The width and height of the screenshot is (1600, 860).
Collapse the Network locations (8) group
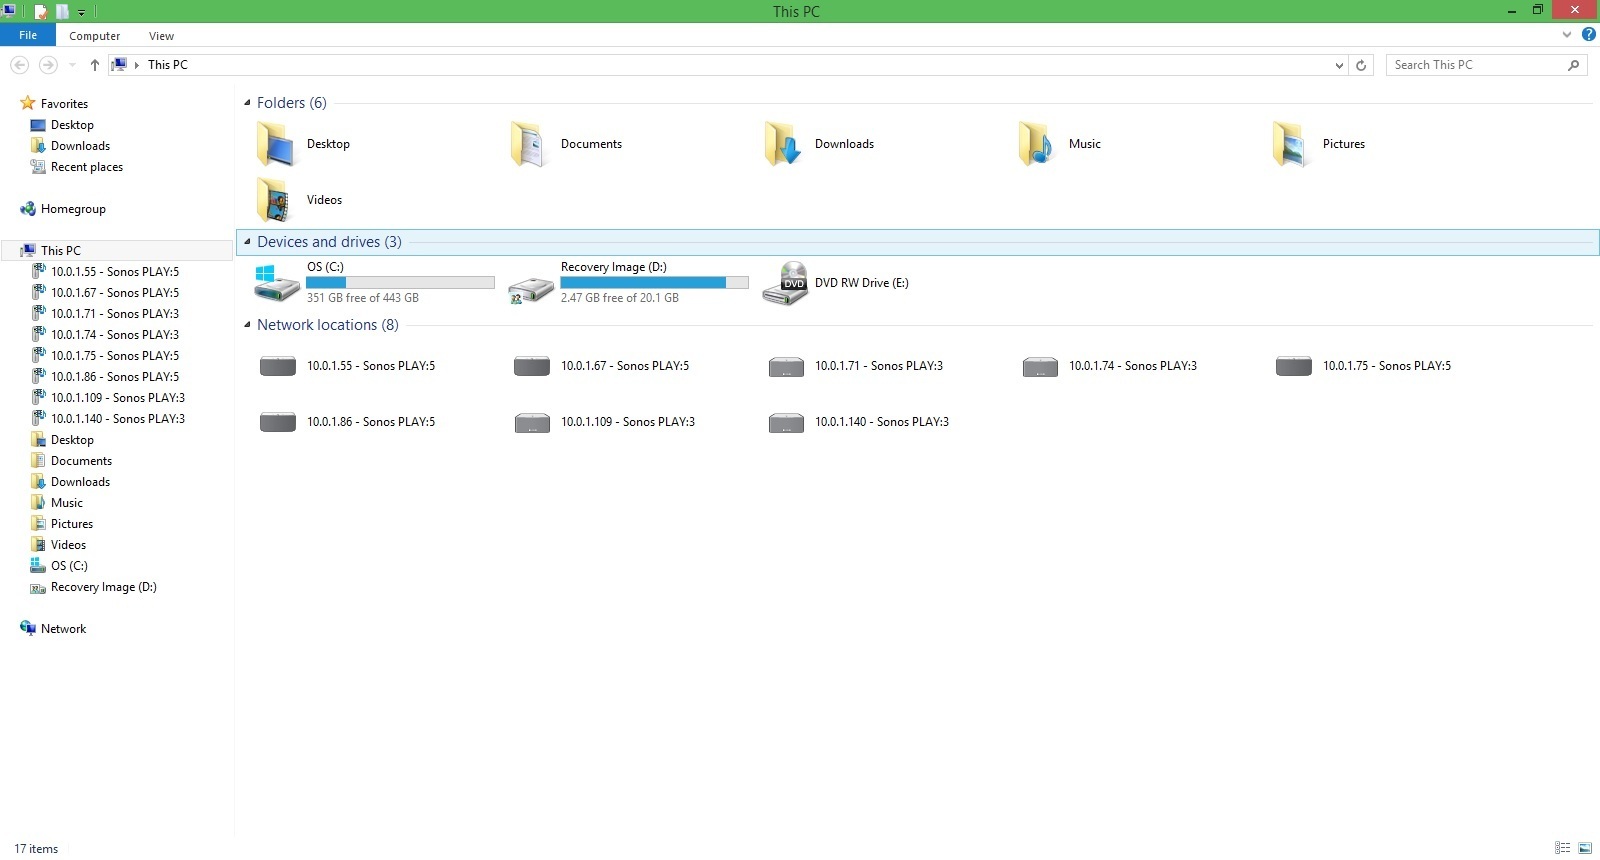[x=248, y=325]
